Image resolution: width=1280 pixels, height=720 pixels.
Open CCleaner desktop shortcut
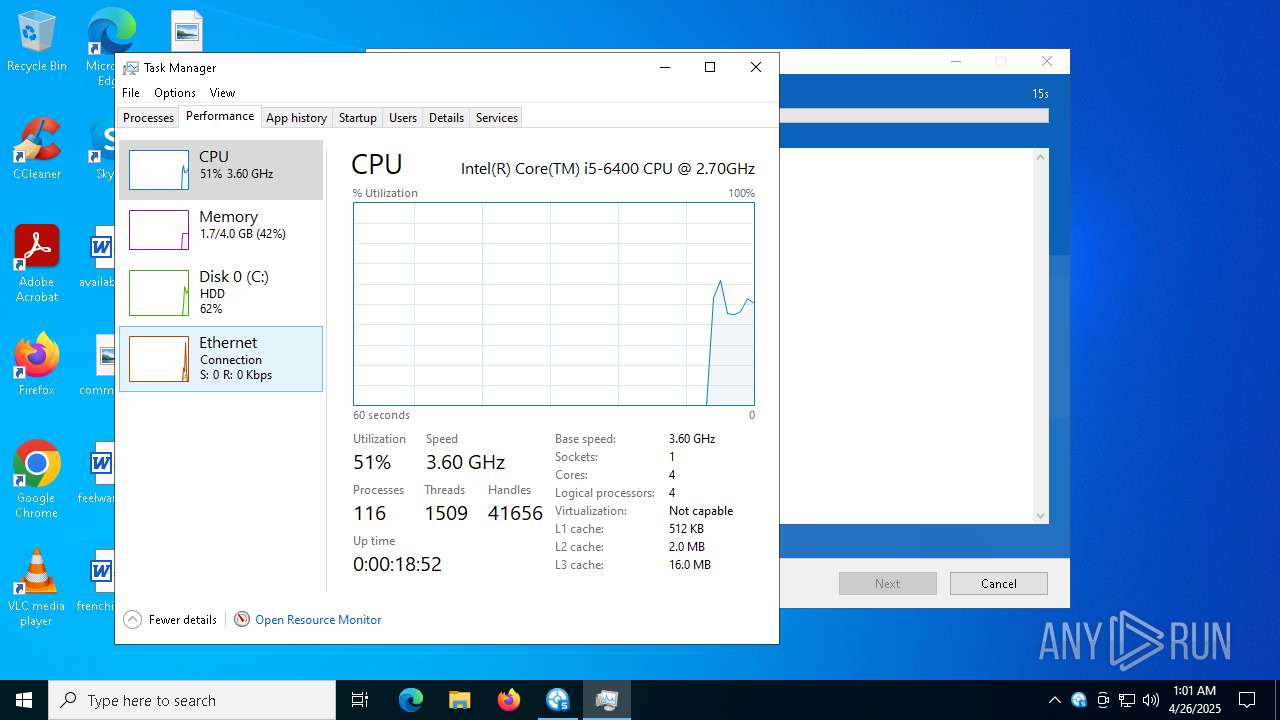36,150
